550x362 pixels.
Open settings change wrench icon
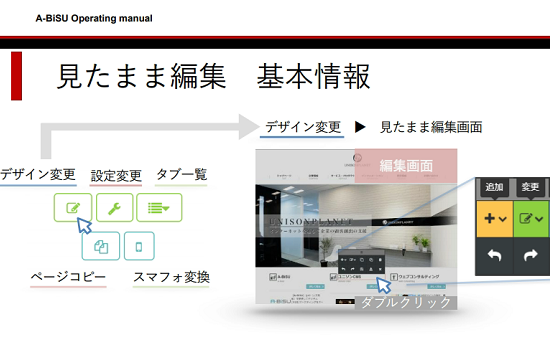[x=115, y=207]
